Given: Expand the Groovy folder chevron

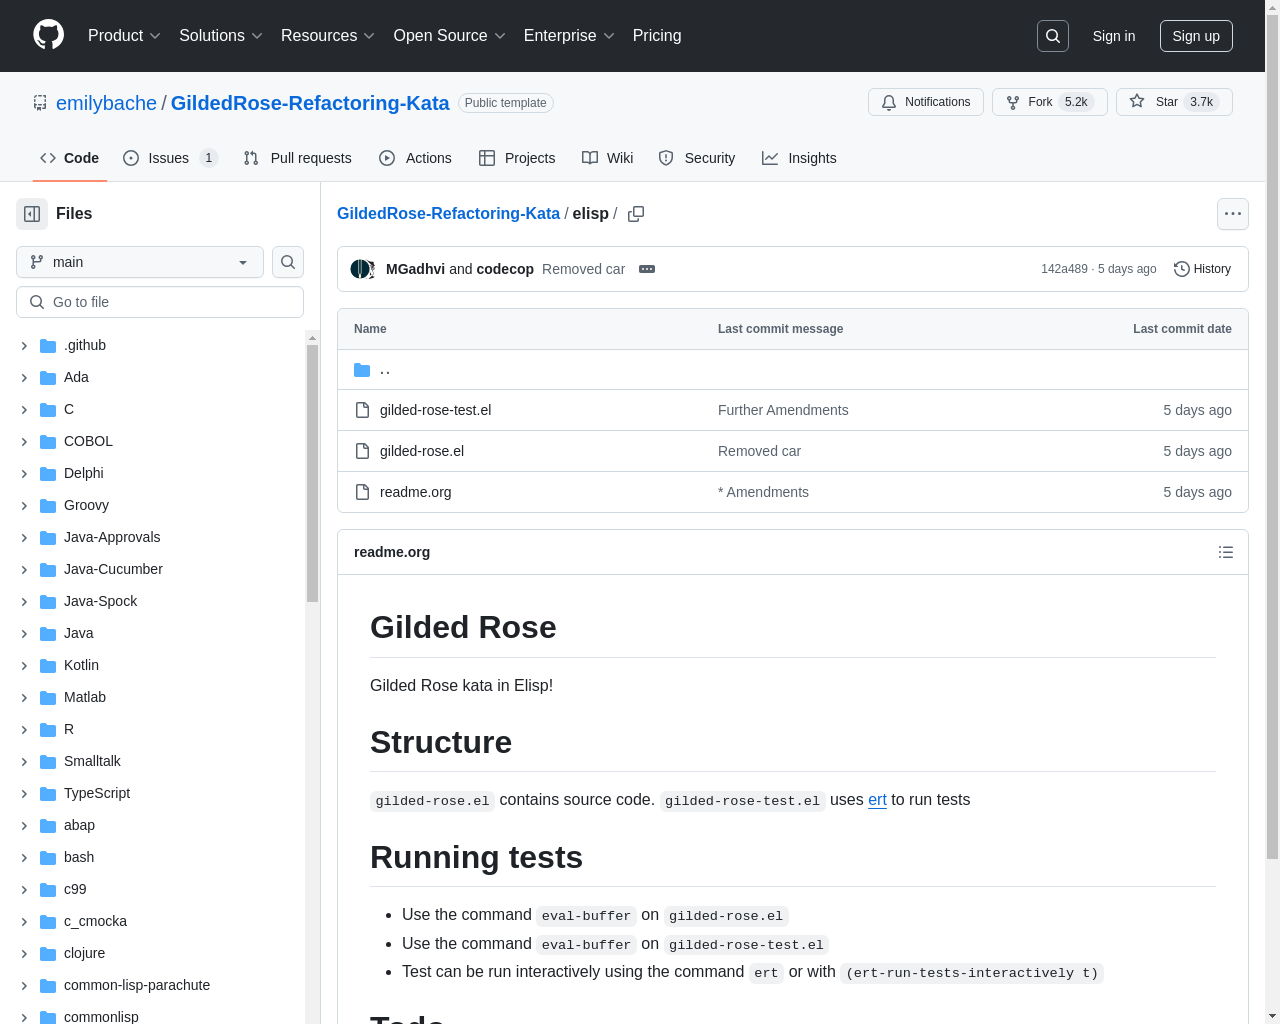Looking at the screenshot, I should click(24, 506).
